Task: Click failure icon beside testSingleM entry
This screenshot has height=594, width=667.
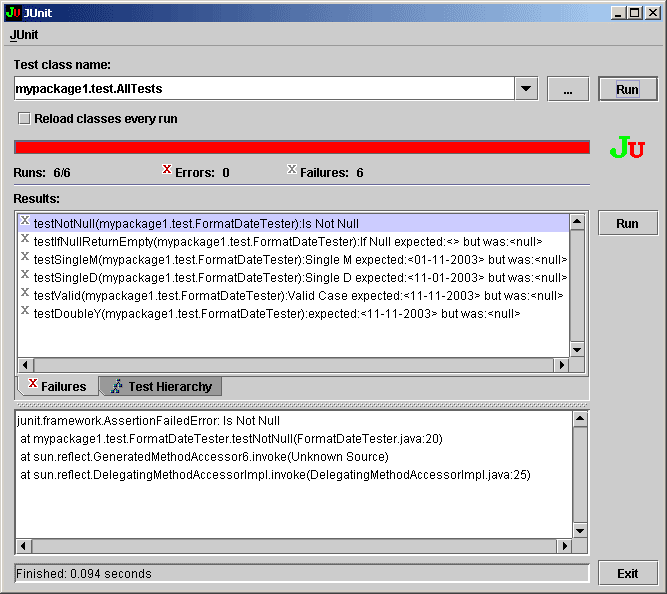Action: click(25, 259)
